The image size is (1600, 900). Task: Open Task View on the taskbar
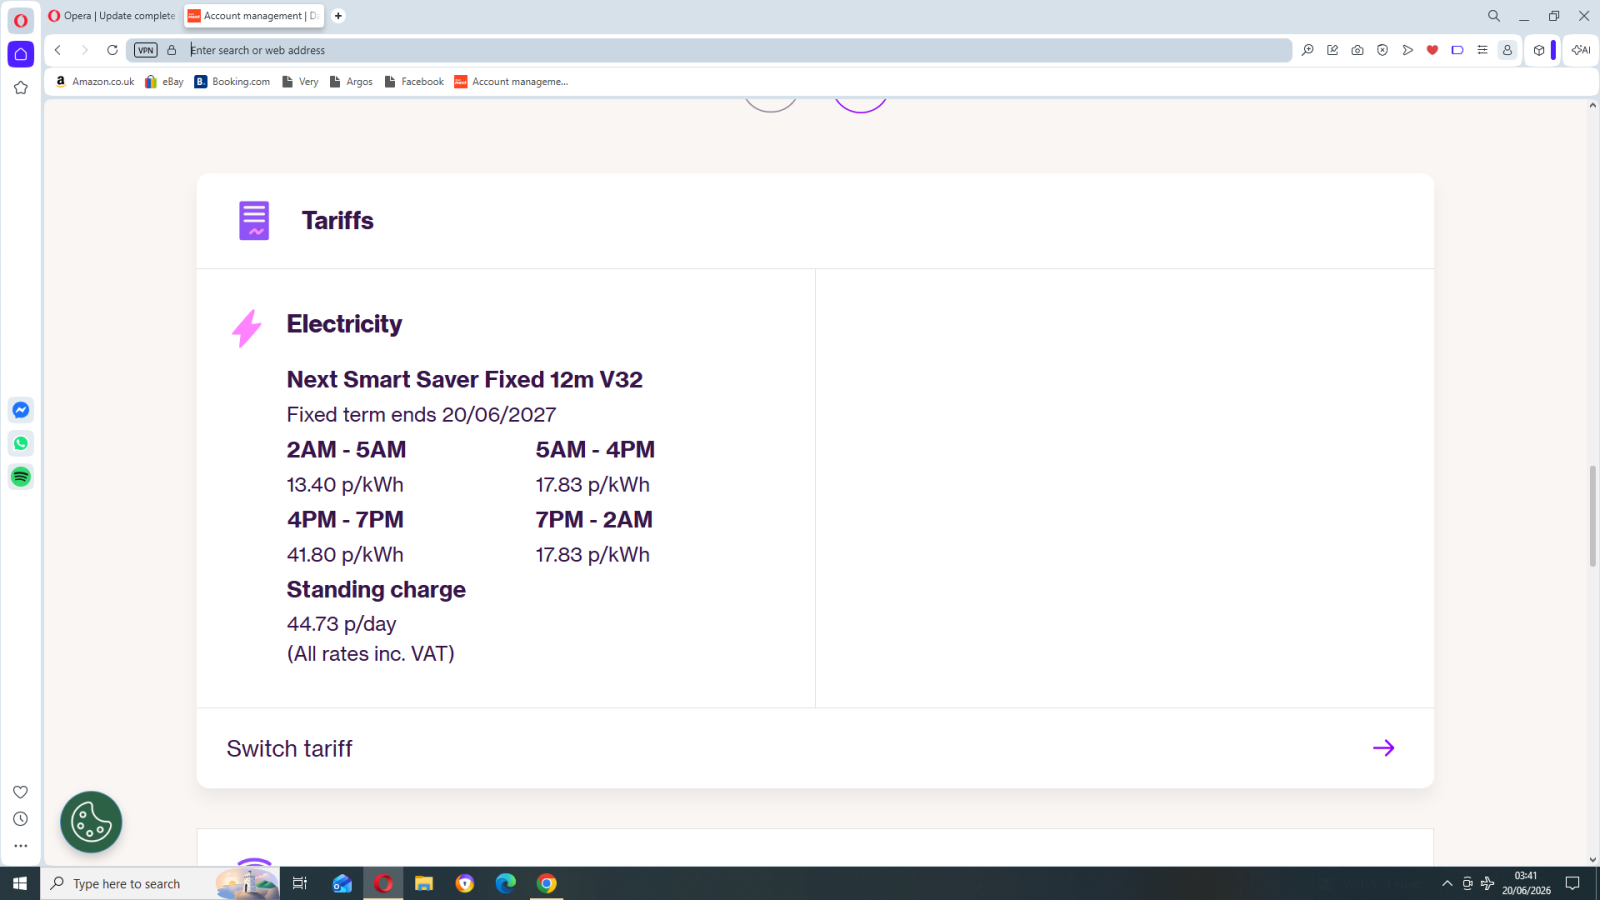pos(300,883)
